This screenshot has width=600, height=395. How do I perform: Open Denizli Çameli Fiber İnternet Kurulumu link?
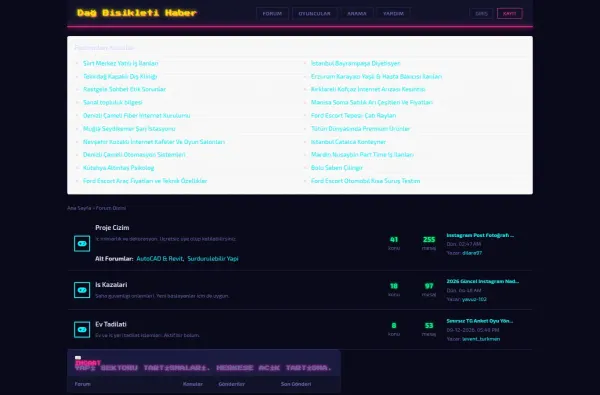[137, 115]
